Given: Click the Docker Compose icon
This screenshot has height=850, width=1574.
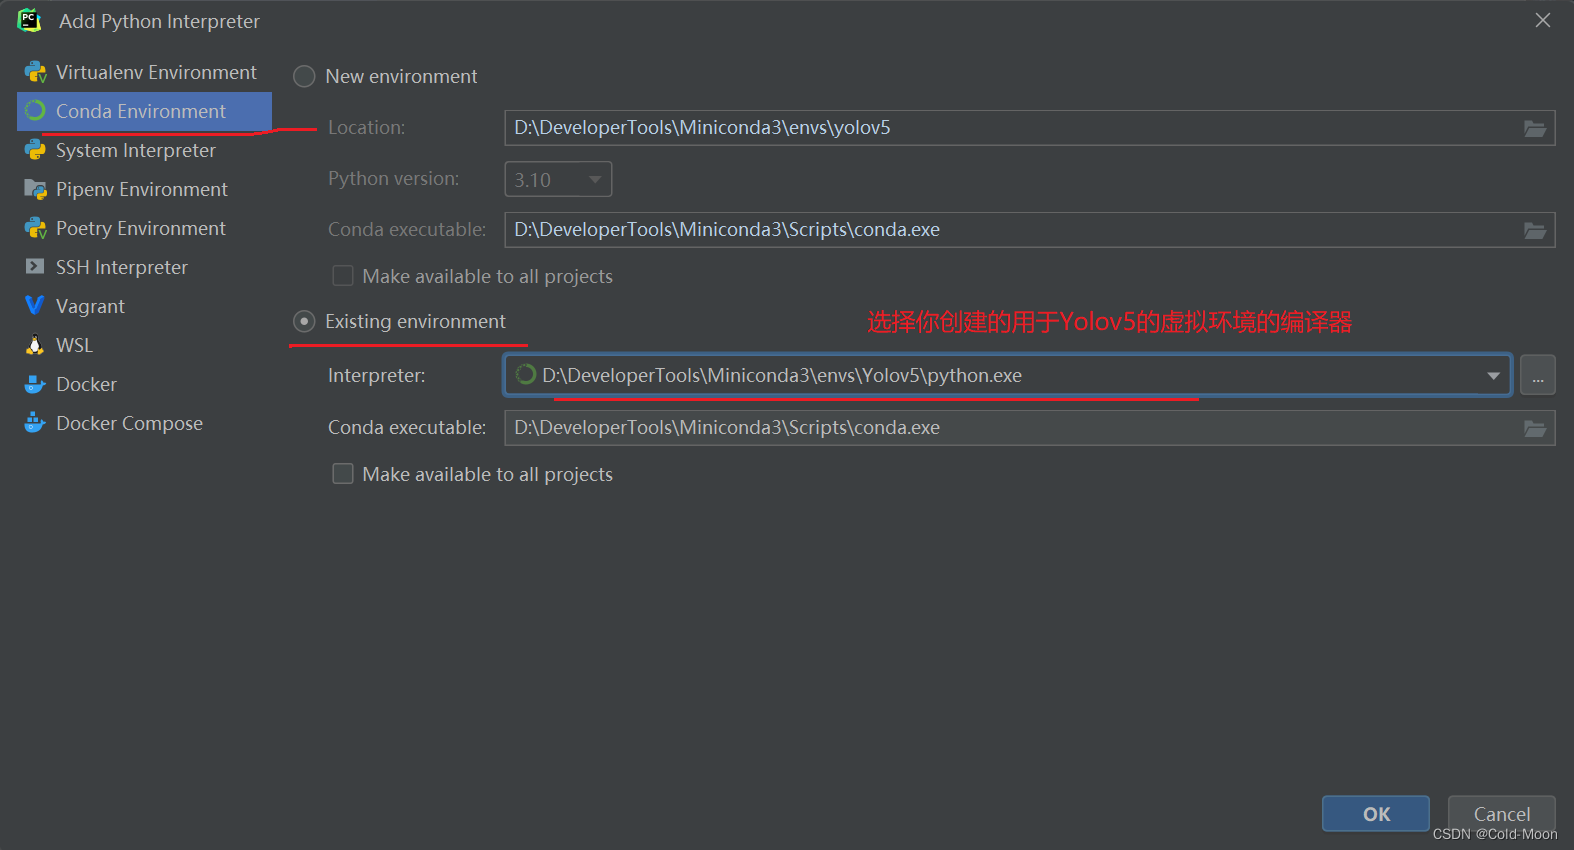Looking at the screenshot, I should click(35, 423).
